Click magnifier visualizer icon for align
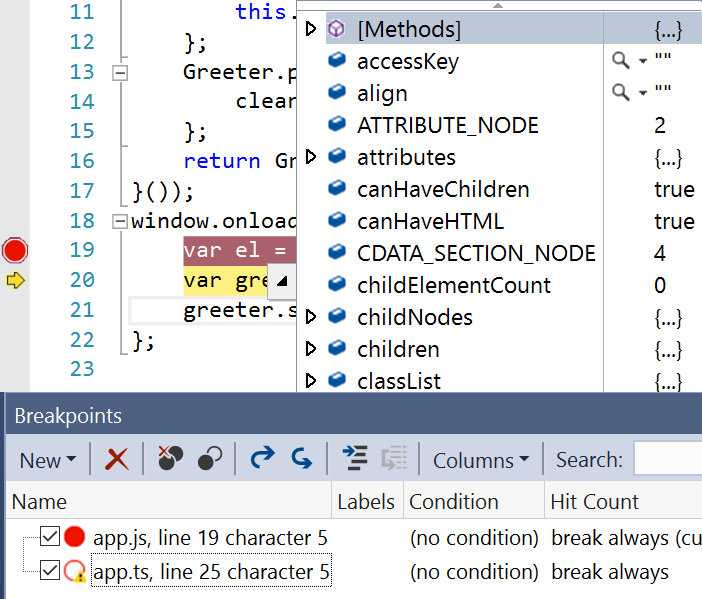This screenshot has height=599, width=702. [x=621, y=92]
